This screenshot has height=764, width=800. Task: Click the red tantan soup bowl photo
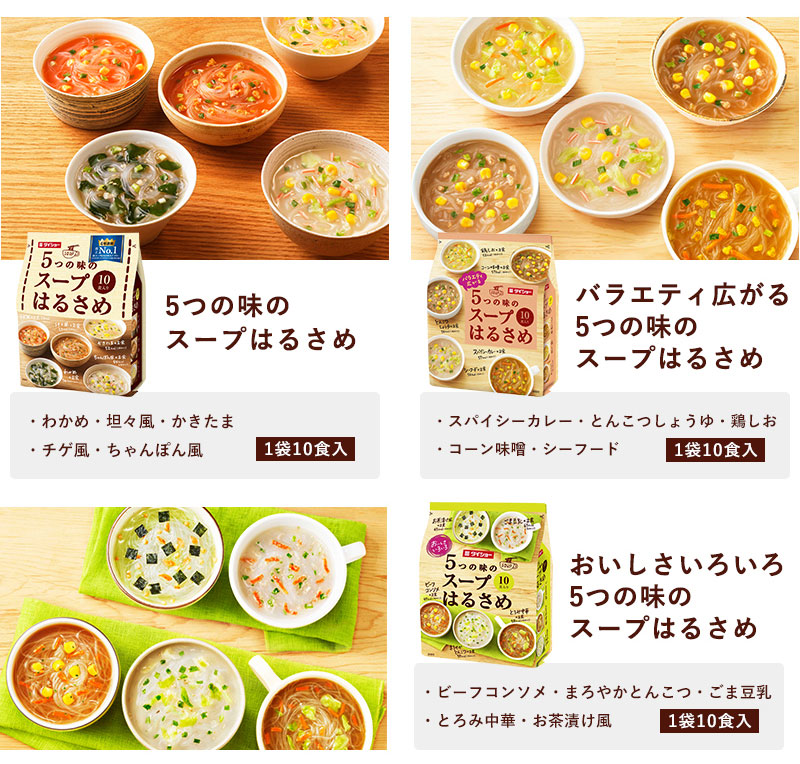click(x=222, y=92)
